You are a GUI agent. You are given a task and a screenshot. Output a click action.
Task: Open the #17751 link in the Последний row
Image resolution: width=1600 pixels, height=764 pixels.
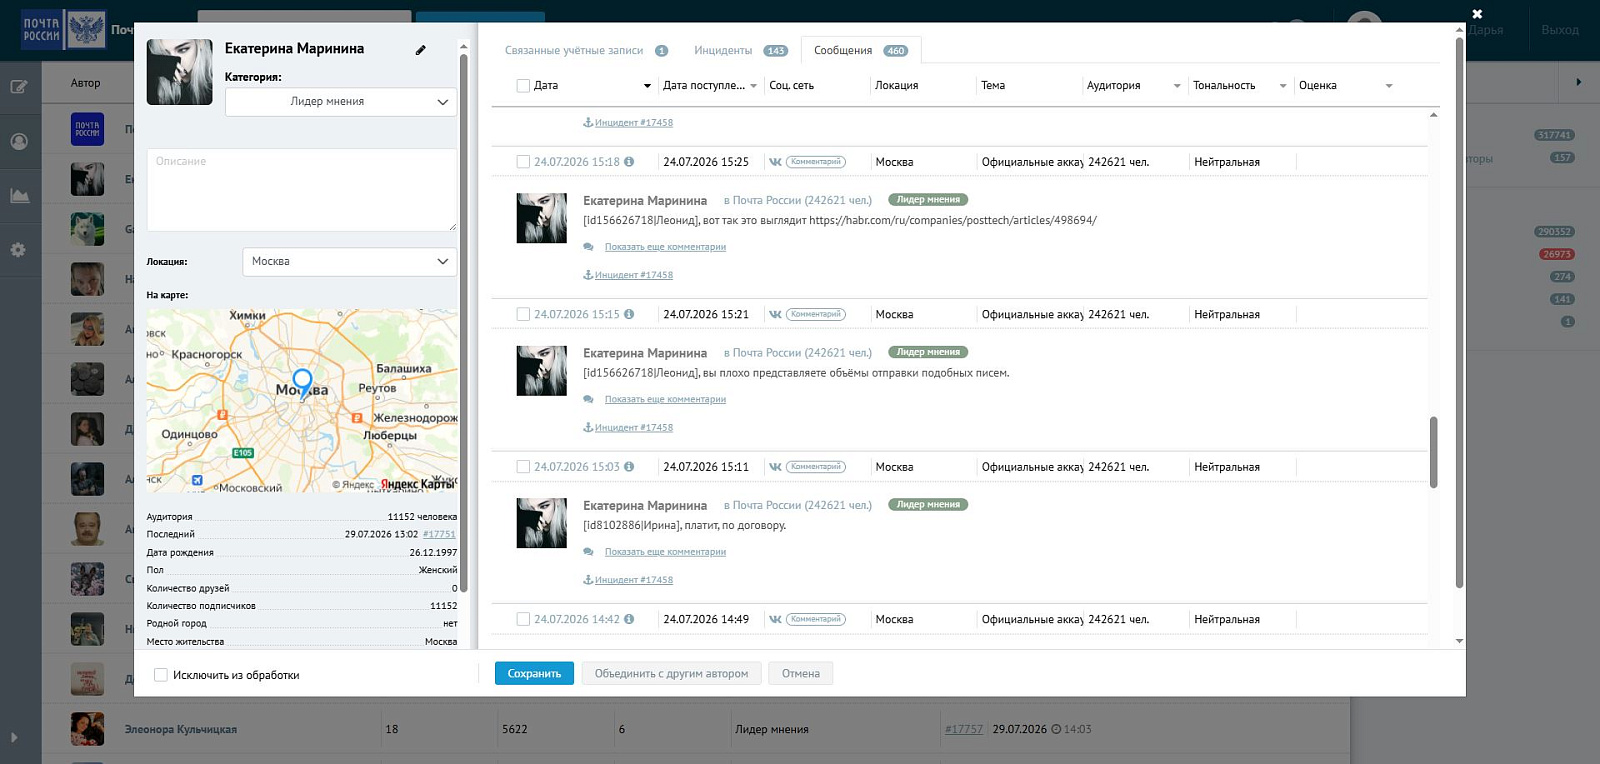(x=439, y=534)
